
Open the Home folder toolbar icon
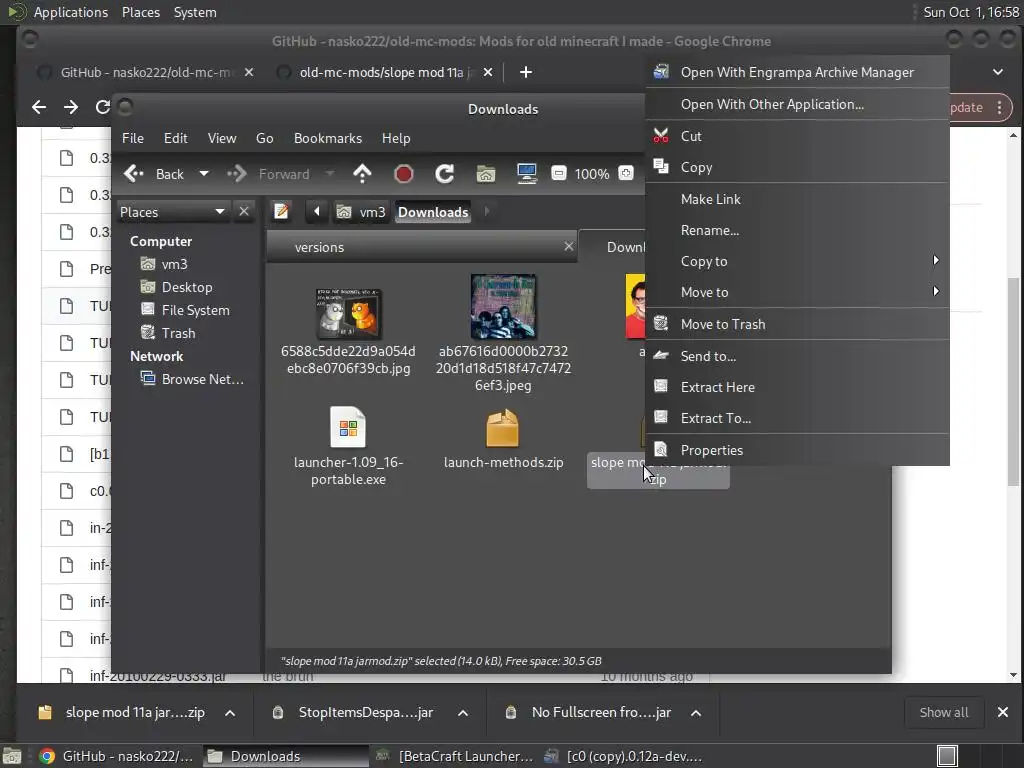pyautogui.click(x=486, y=174)
